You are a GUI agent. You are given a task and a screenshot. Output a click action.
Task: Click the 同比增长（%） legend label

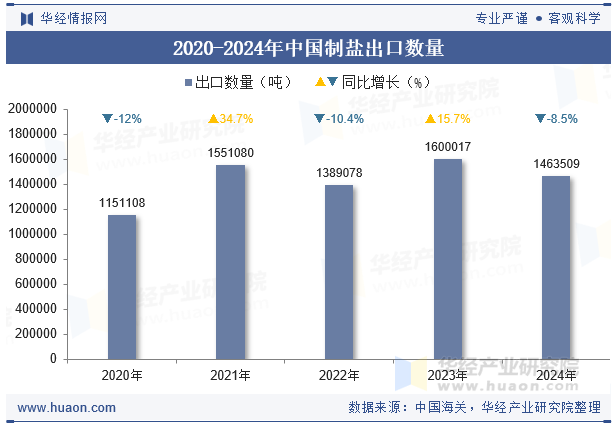(386, 82)
